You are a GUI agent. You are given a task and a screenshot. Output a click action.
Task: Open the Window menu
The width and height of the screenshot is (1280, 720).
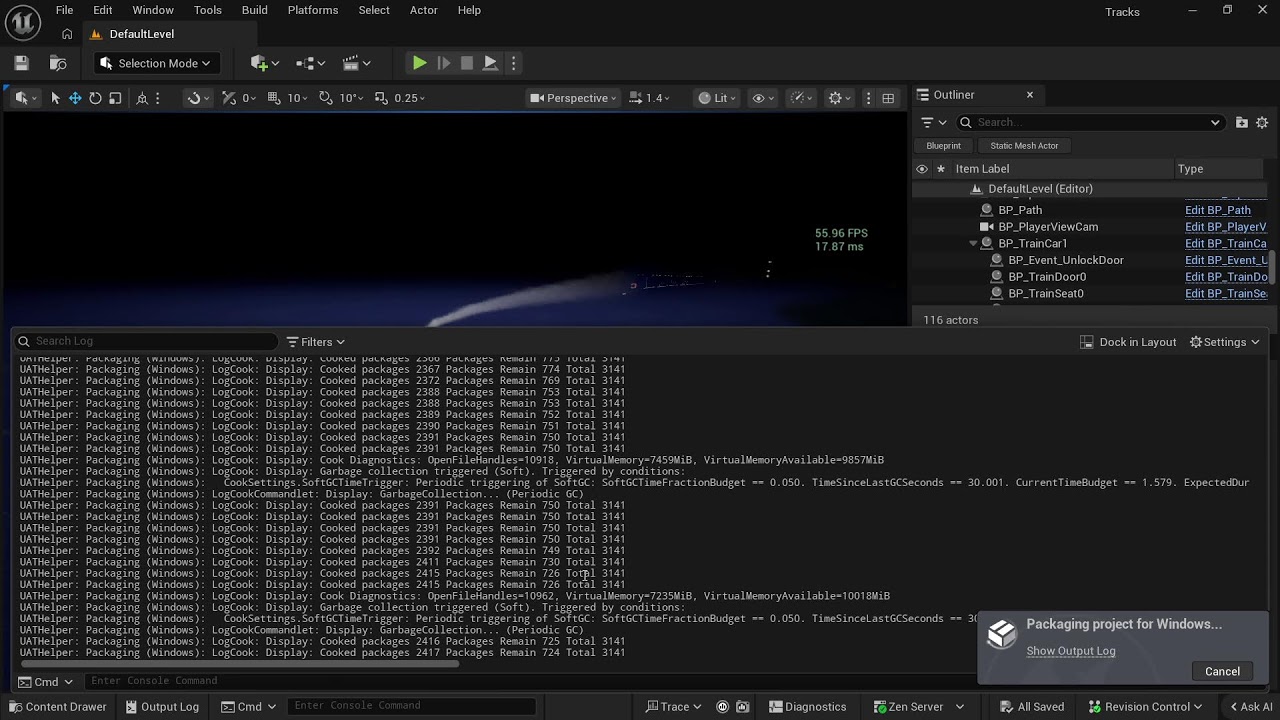click(153, 10)
